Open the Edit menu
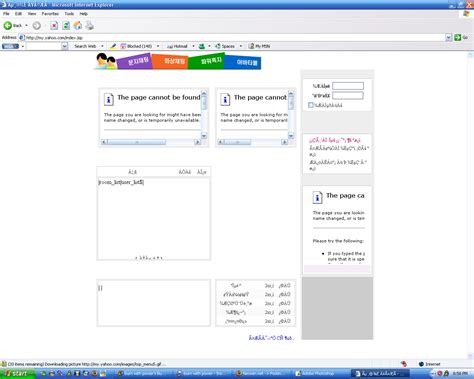This screenshot has height=379, width=474. (18, 14)
